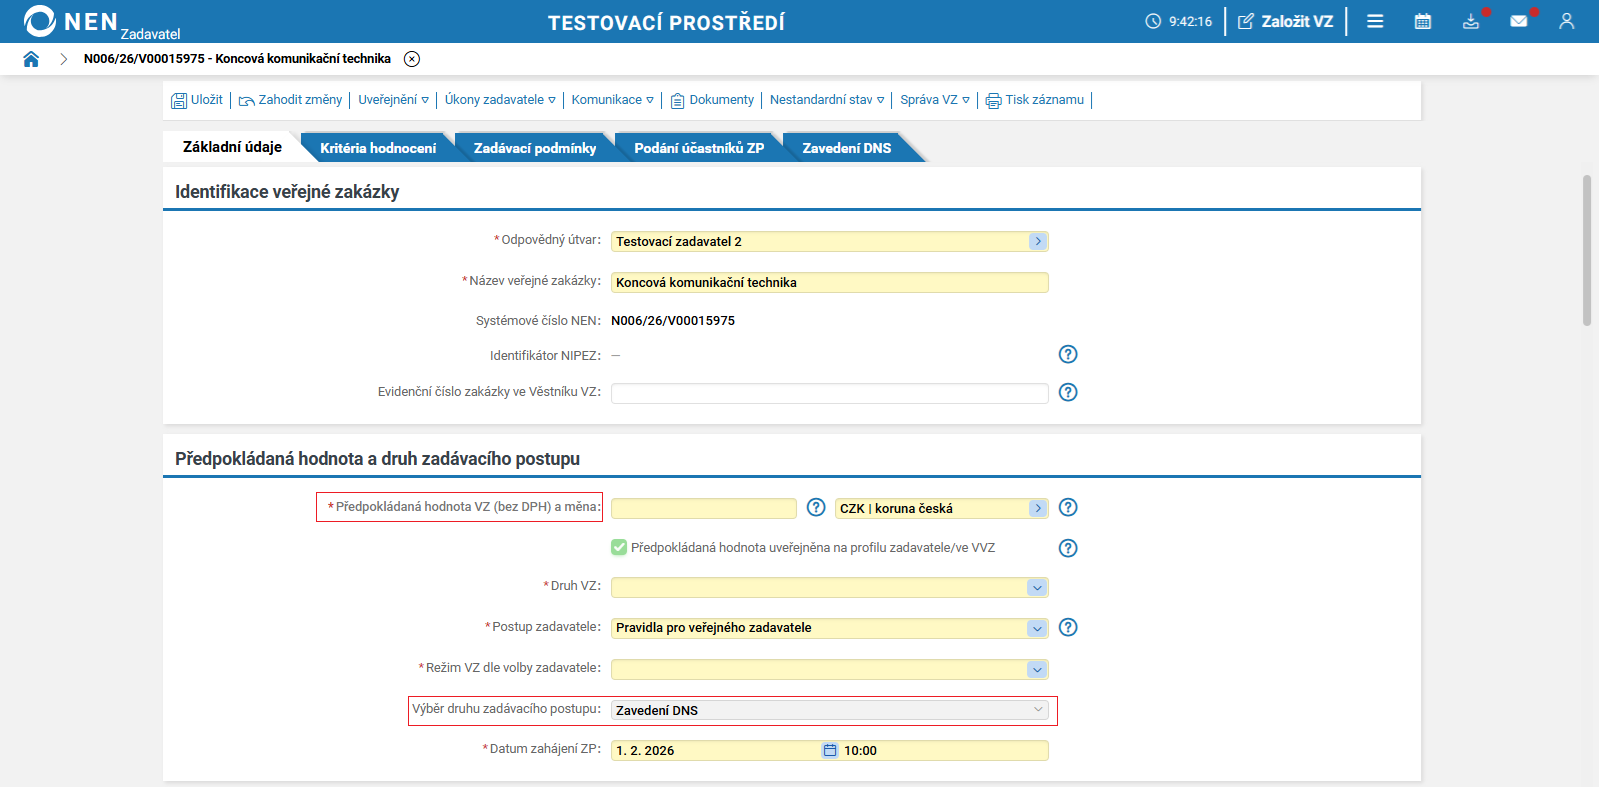Open the Zavedení DNS tab
This screenshot has height=787, width=1599.
847,148
